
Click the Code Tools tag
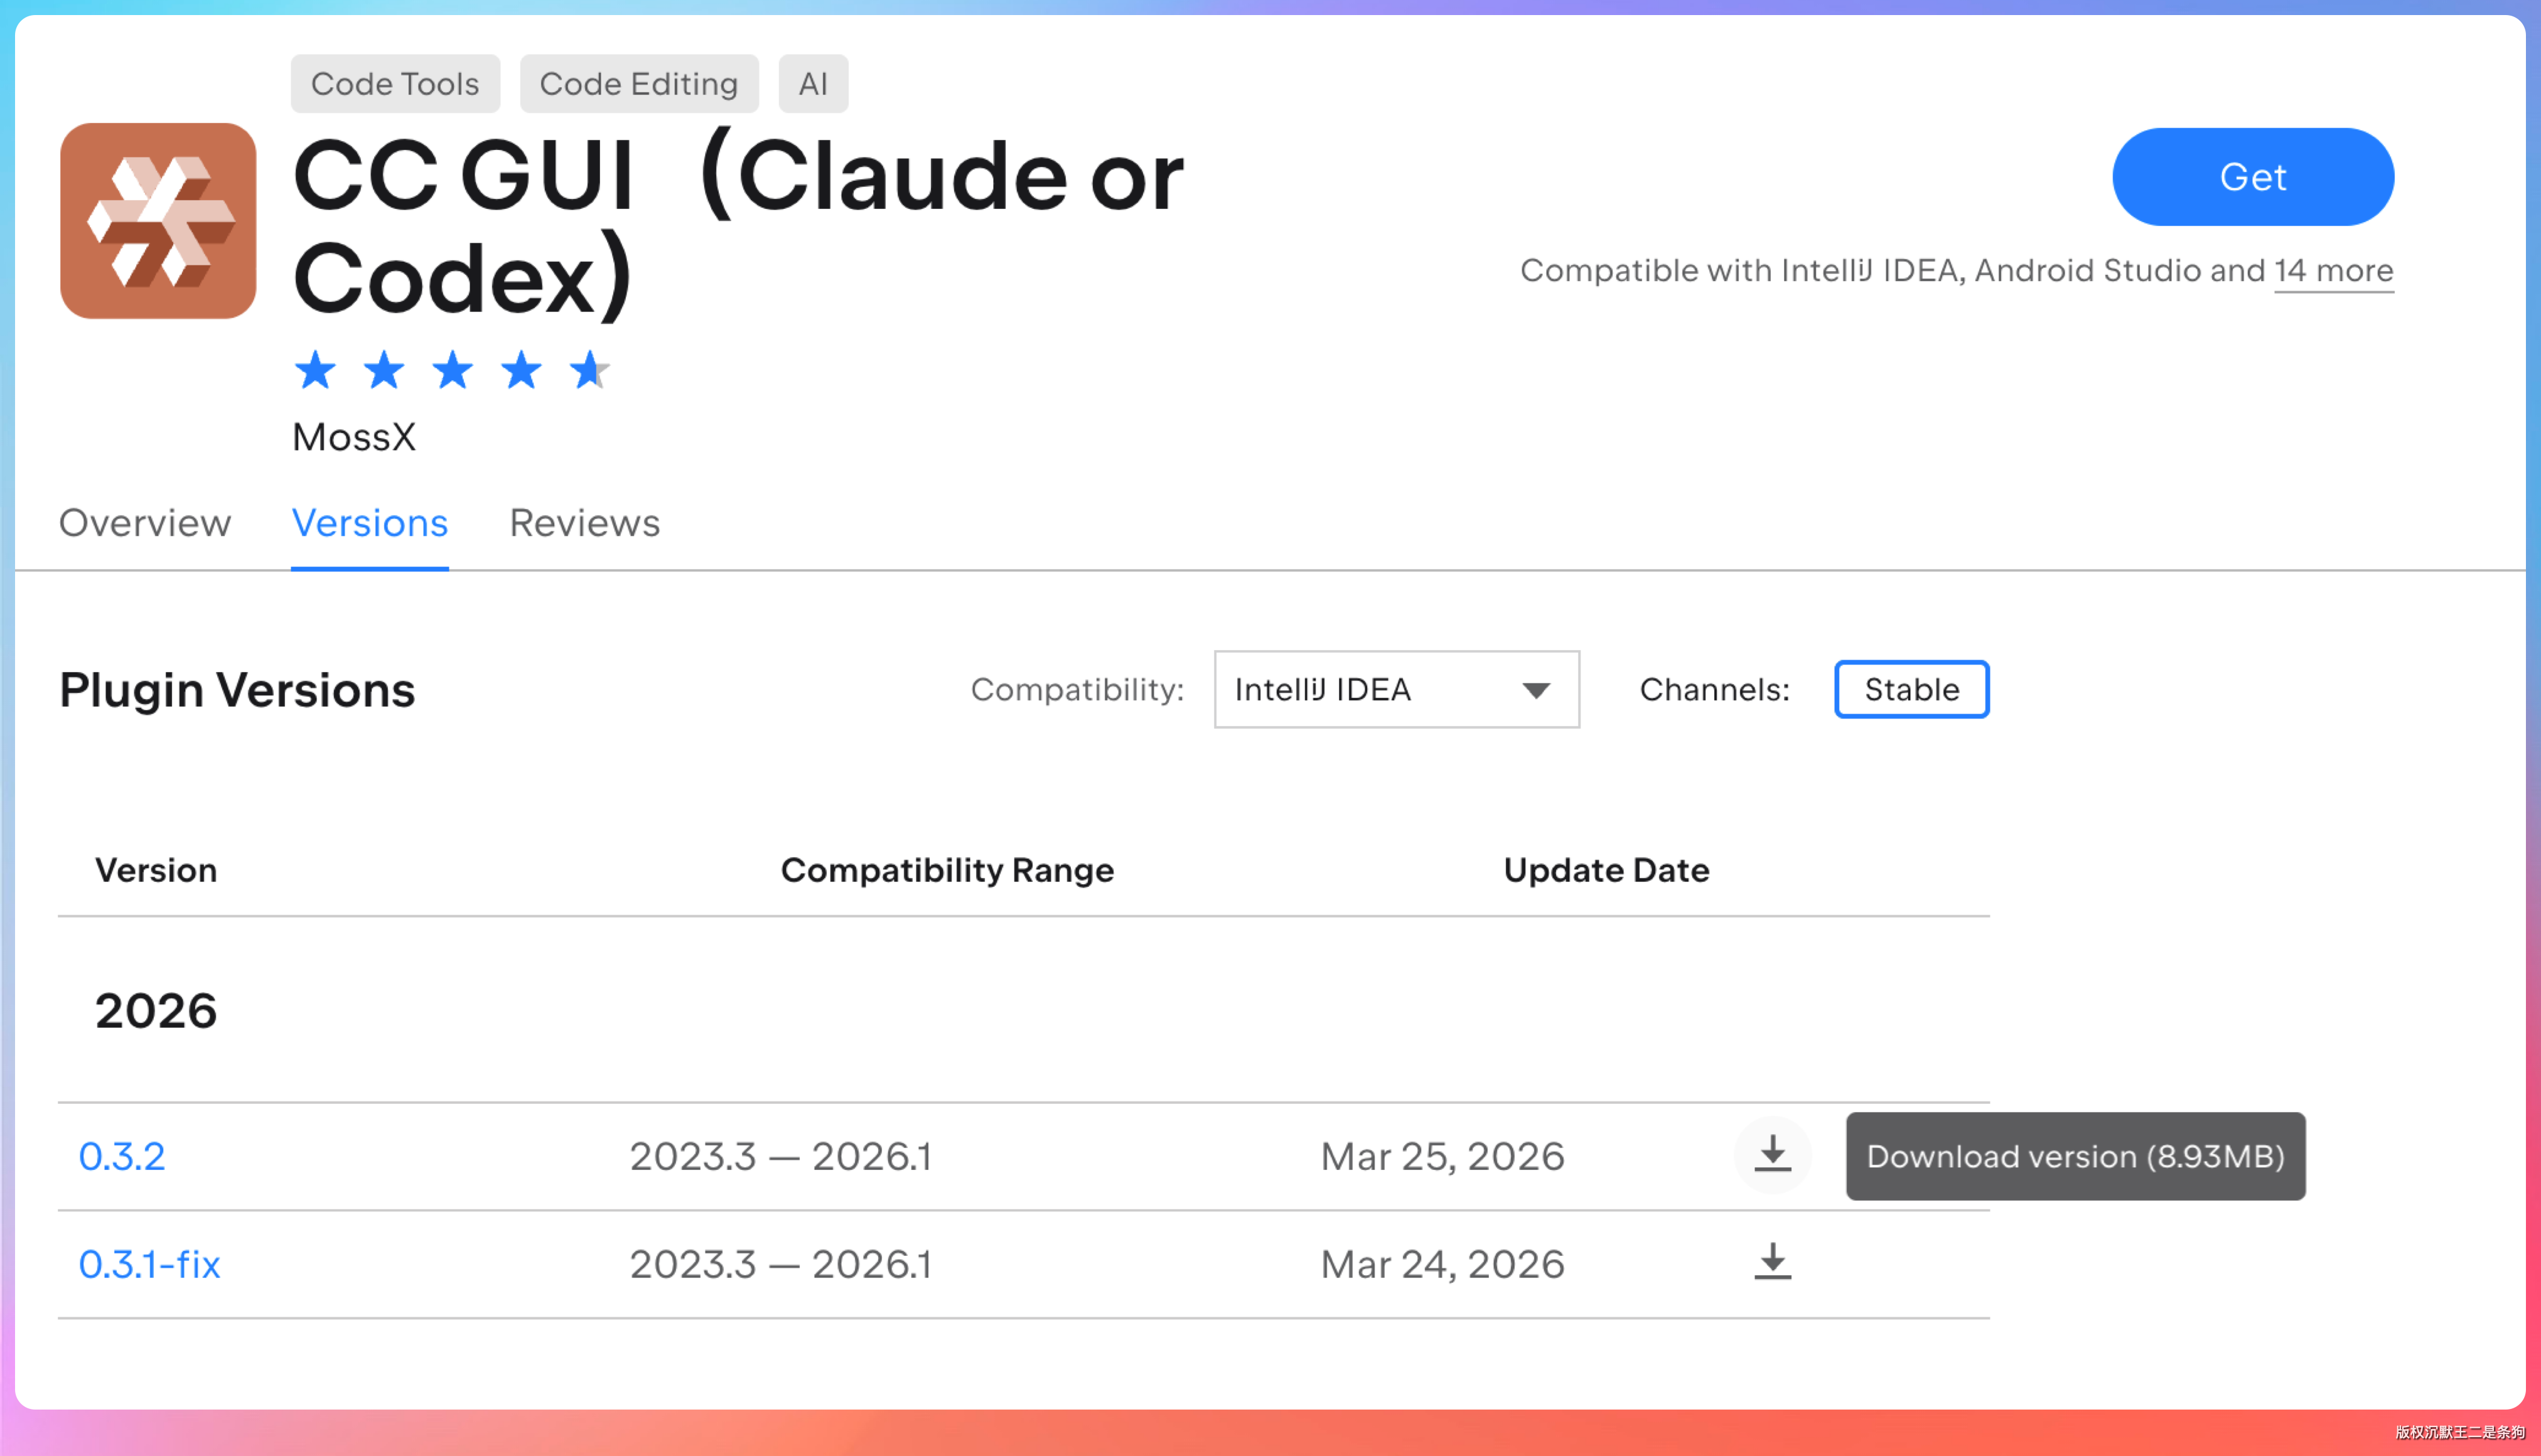(x=395, y=84)
